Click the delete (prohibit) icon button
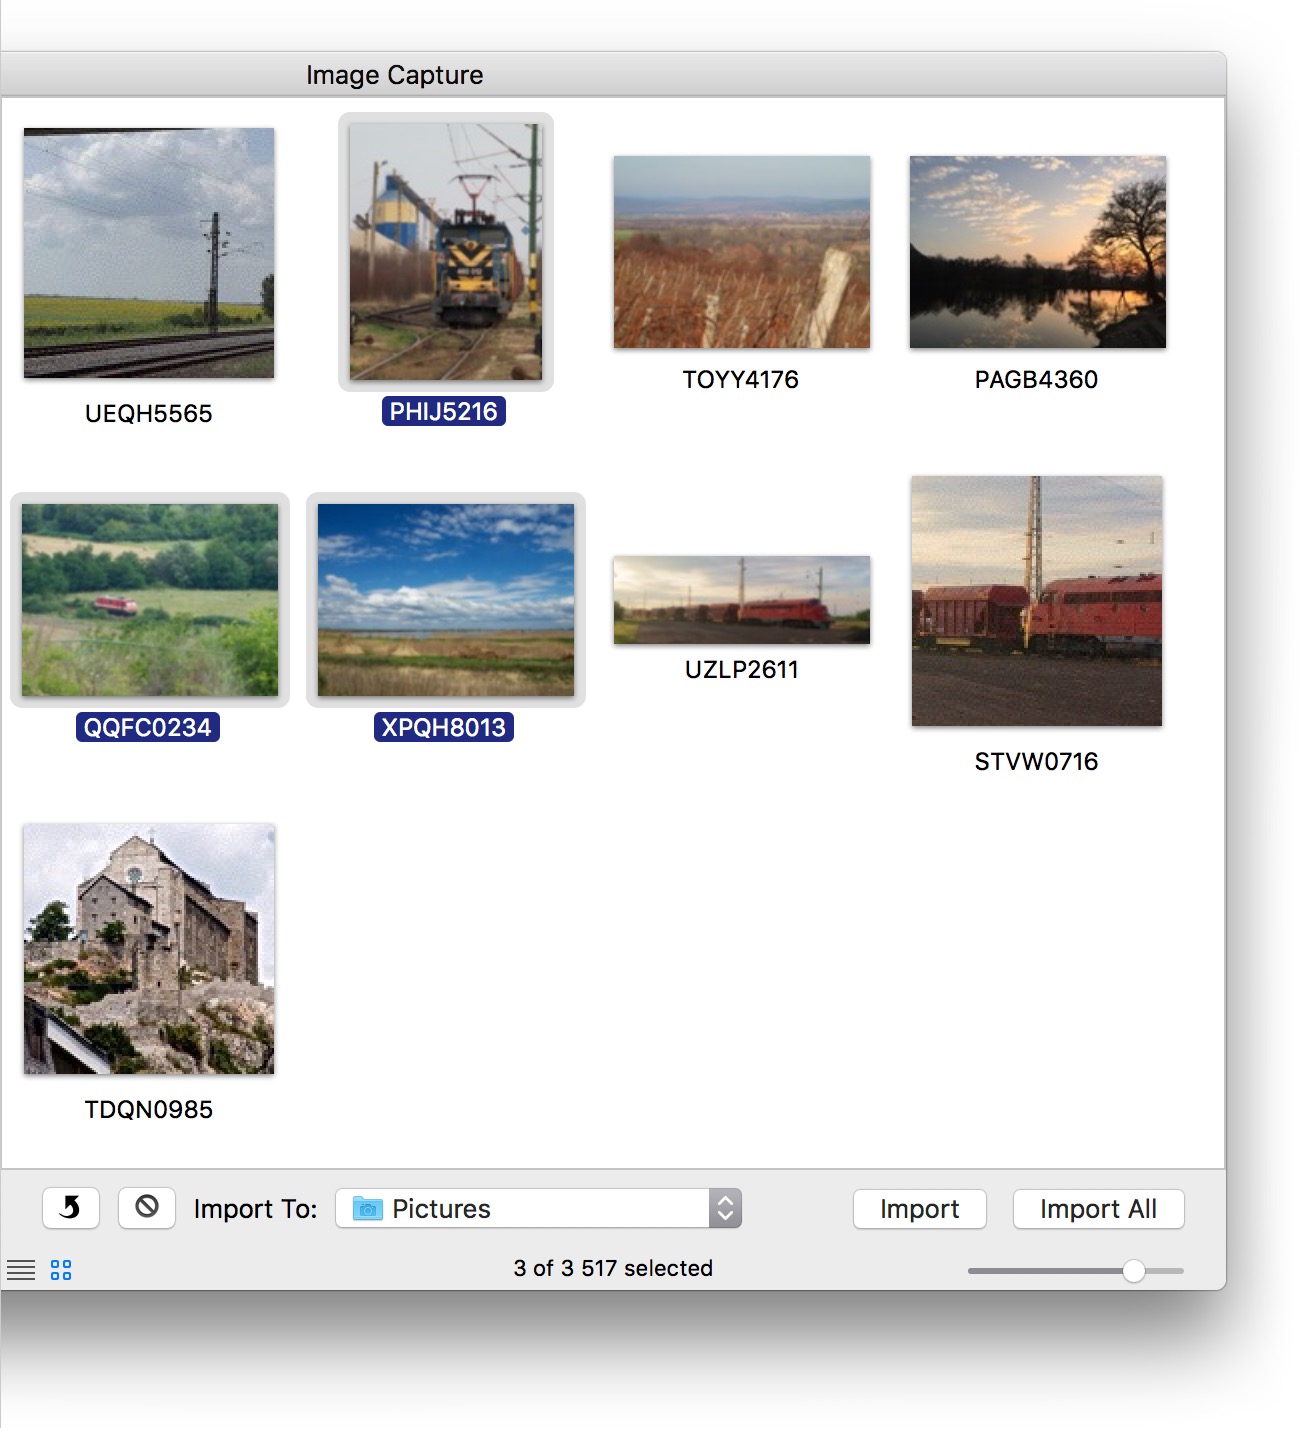 [147, 1208]
